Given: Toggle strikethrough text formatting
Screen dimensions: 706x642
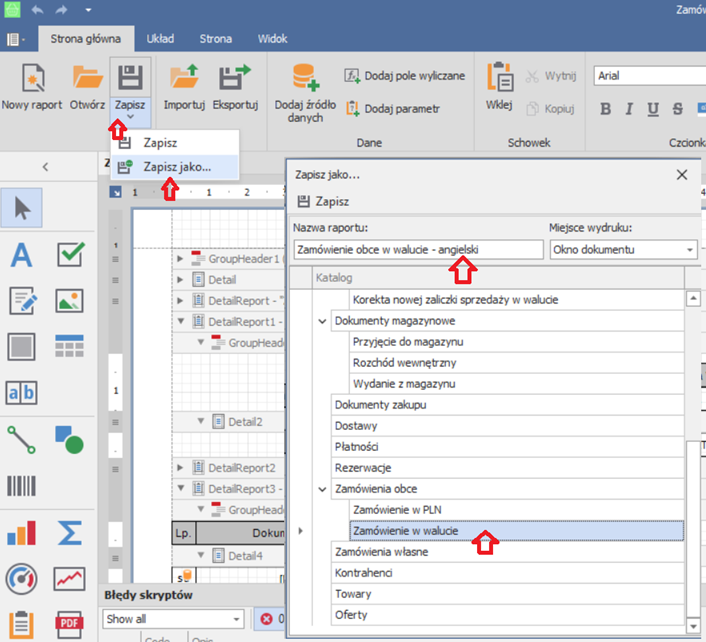Looking at the screenshot, I should pos(678,109).
